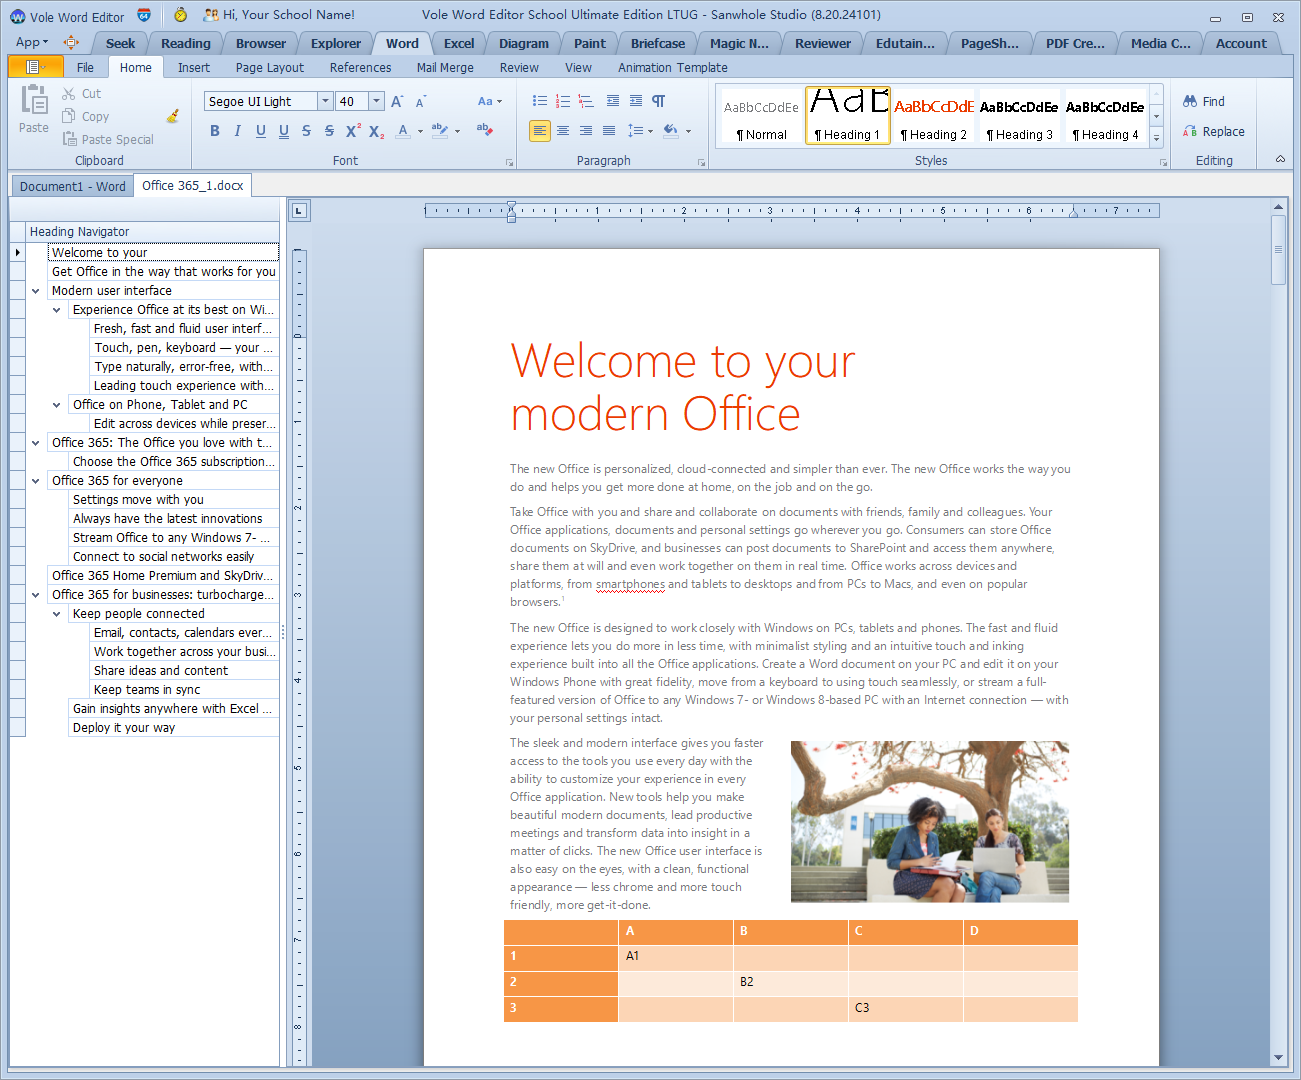Open paragraph shading color dropdown arrow
Screen dimensions: 1301x1080
[688, 131]
